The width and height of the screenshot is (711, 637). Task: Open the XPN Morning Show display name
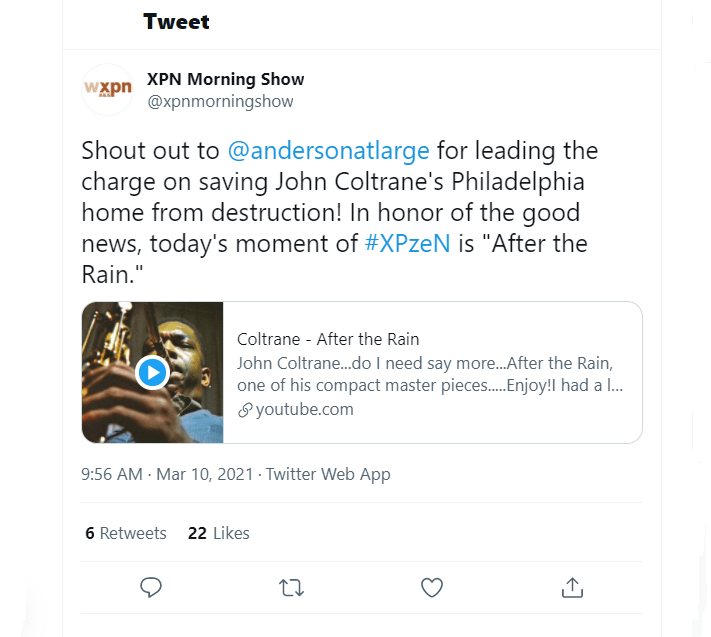click(x=225, y=79)
